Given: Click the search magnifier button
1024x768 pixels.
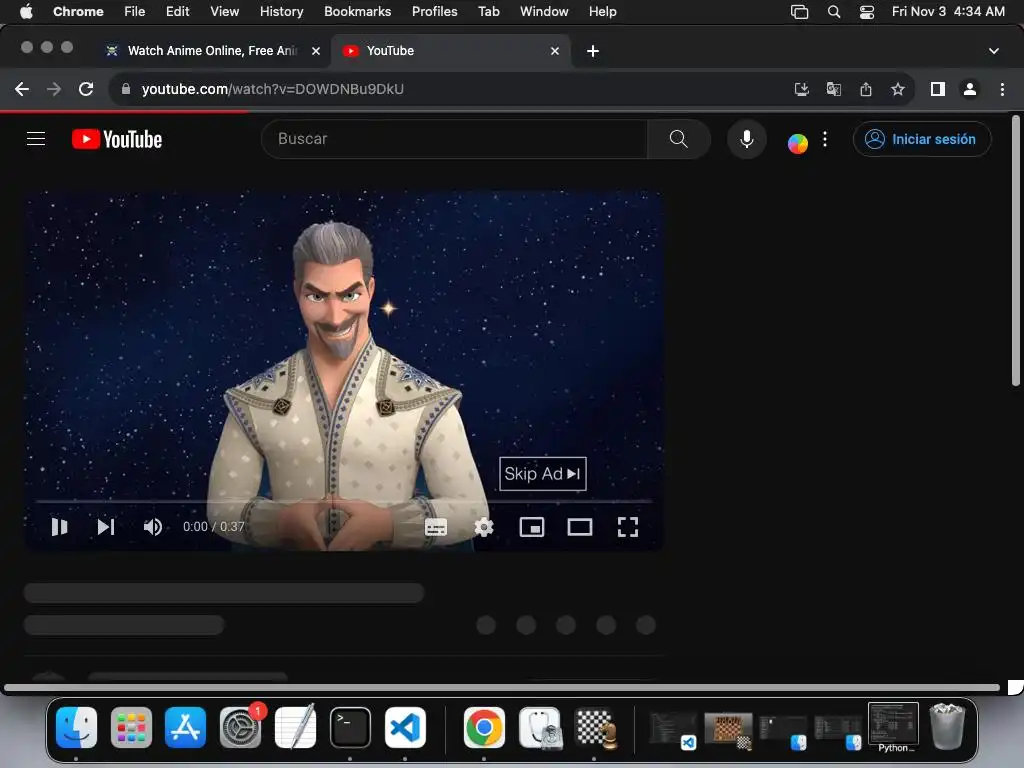Looking at the screenshot, I should tap(679, 139).
